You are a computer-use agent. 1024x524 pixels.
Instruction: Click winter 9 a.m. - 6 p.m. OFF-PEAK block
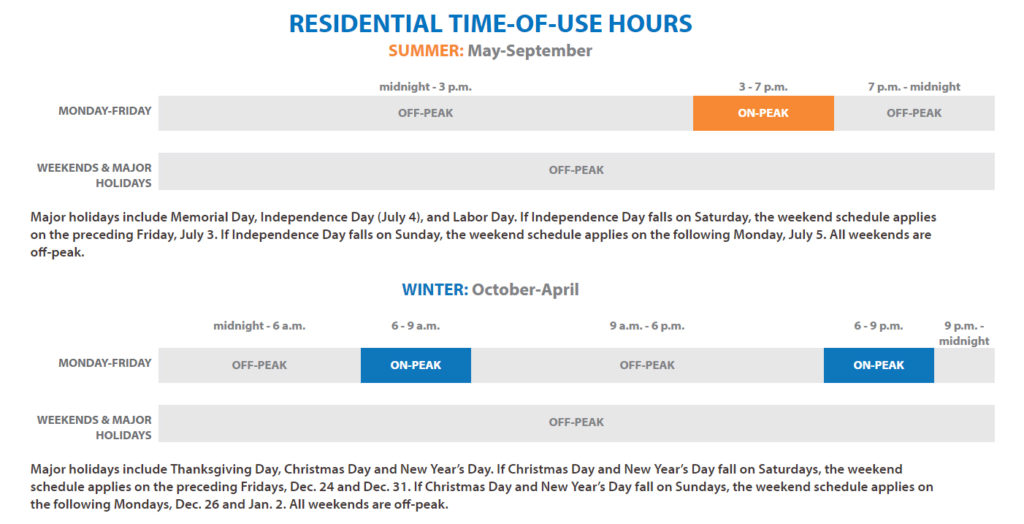point(647,365)
